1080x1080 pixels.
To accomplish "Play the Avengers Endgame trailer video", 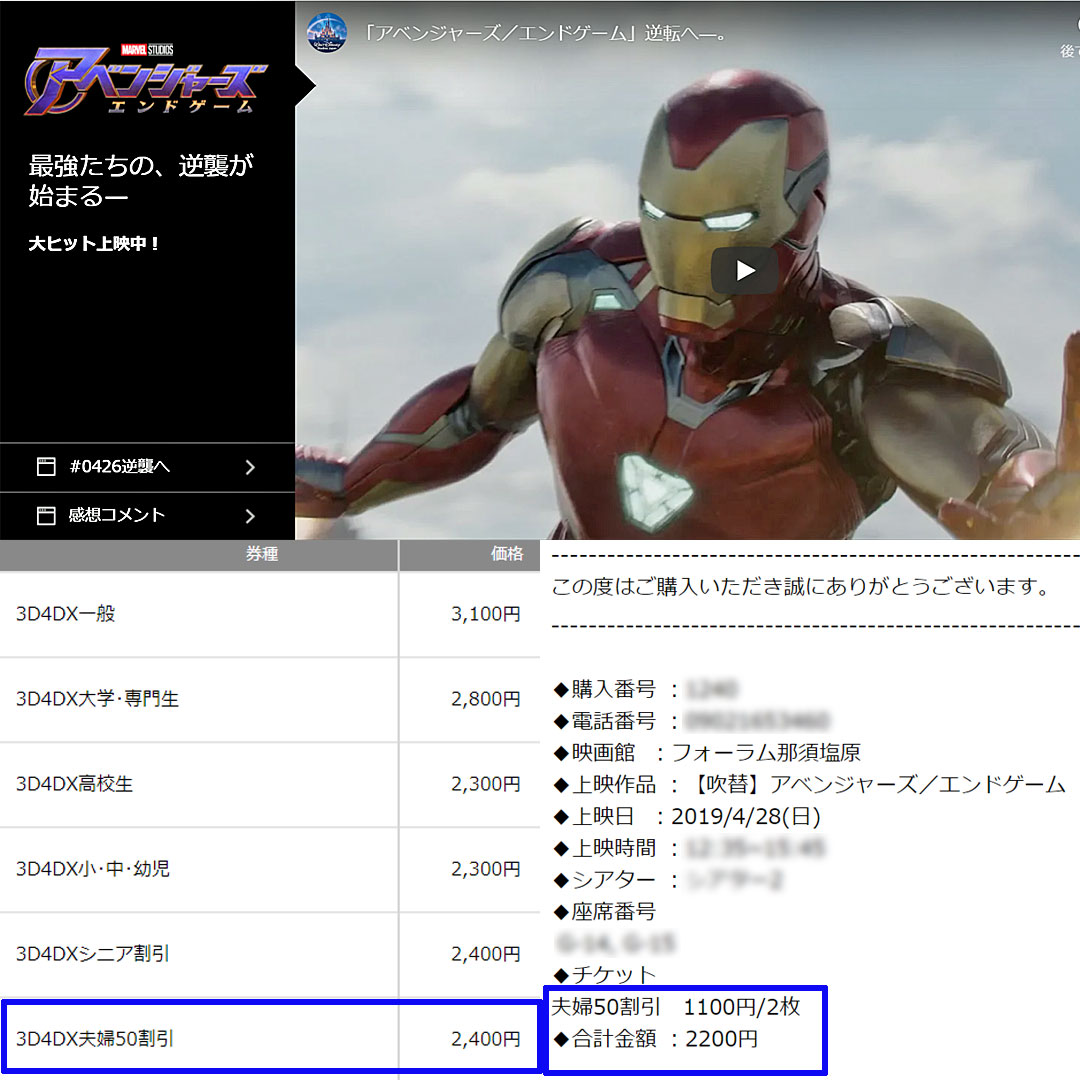I will coord(745,270).
